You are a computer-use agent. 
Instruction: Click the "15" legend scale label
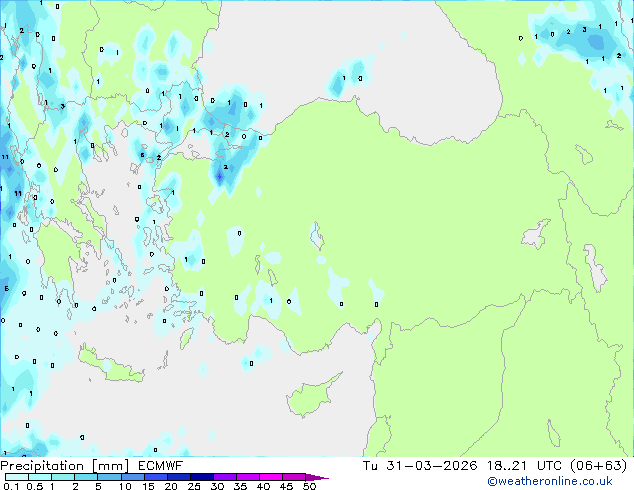[x=148, y=486]
